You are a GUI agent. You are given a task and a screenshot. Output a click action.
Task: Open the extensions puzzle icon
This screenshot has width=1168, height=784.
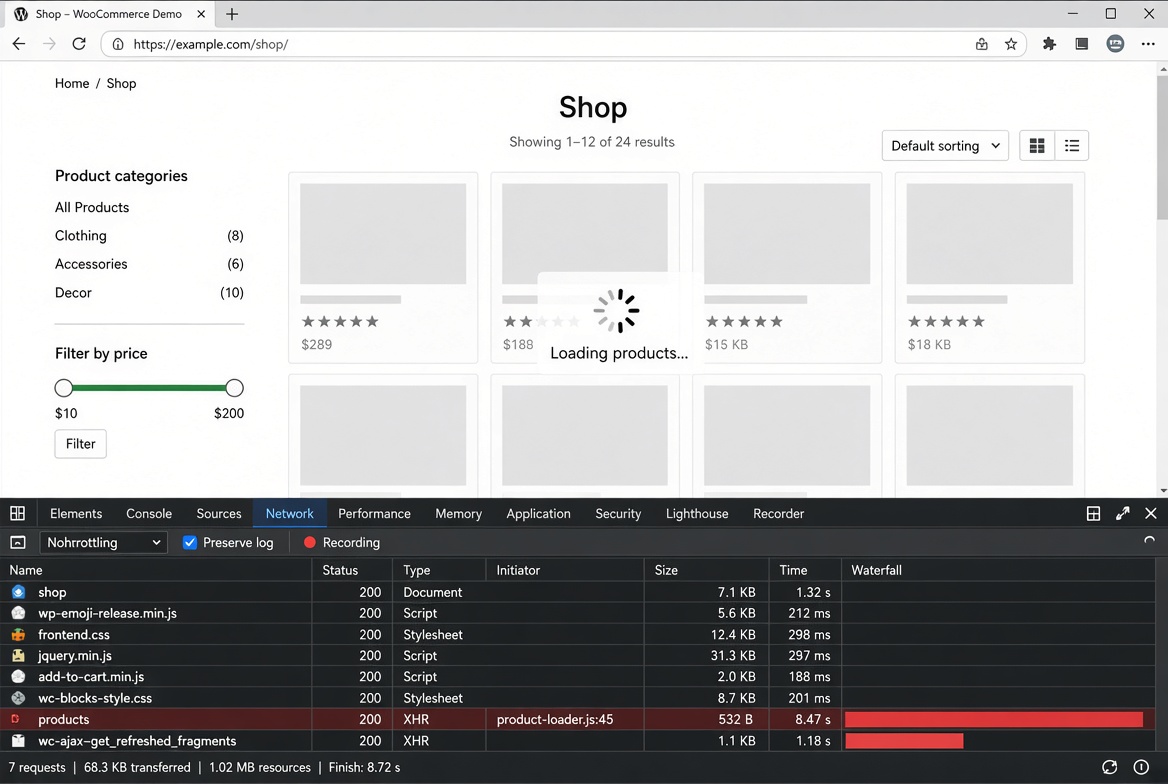(x=1050, y=44)
